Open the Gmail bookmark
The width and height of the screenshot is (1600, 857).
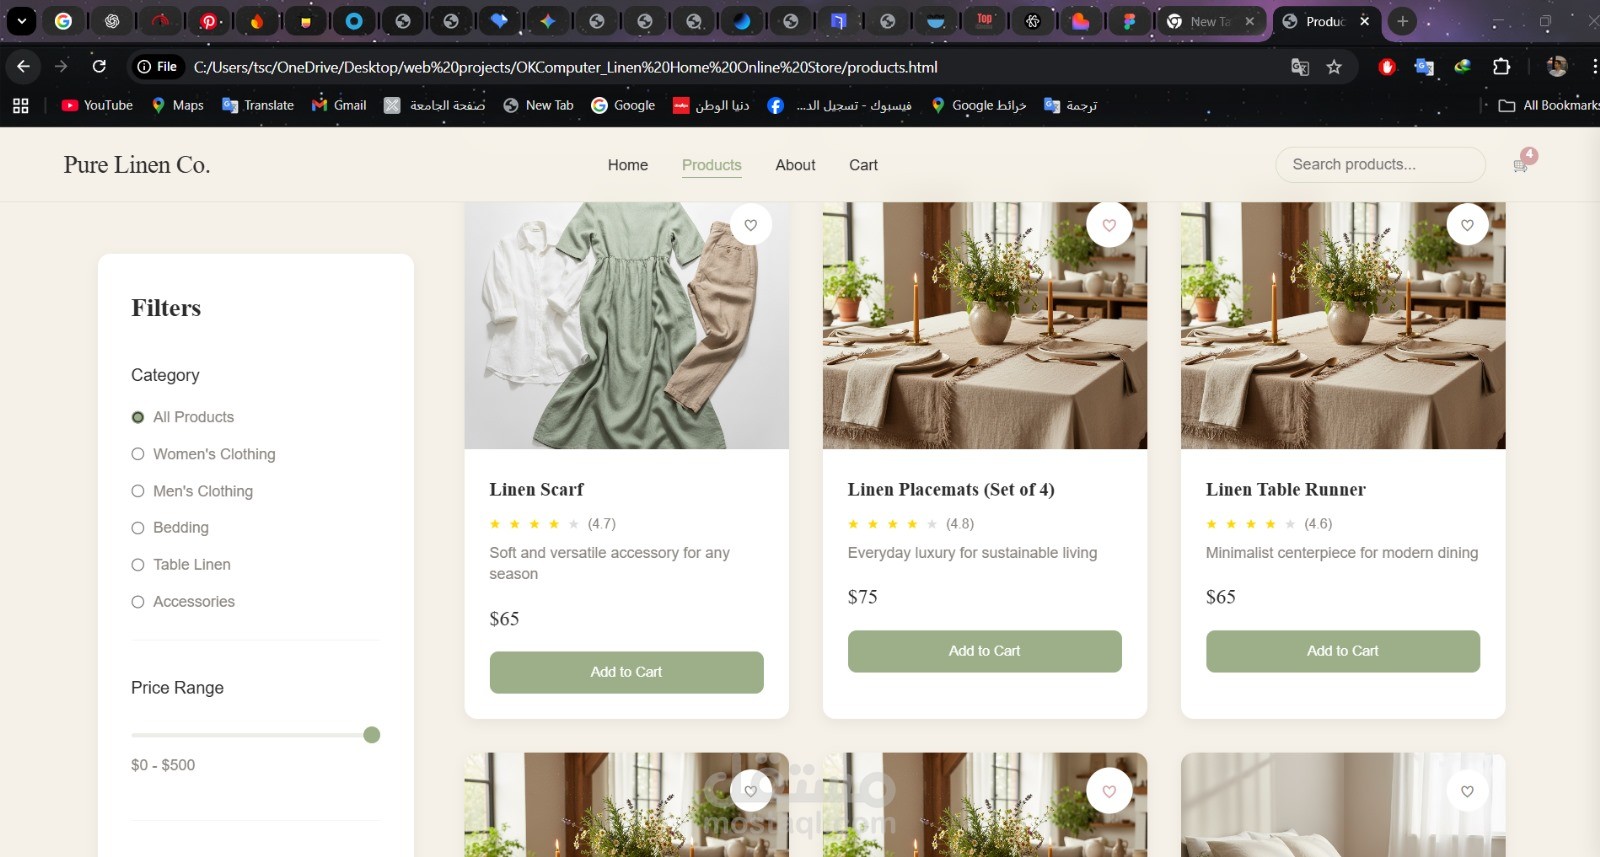point(339,105)
